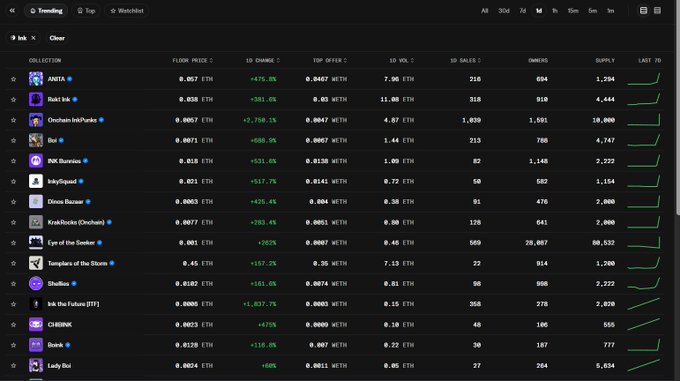Open the KrakRocks (Onchain) collection link
Viewport: 680px width, 381px height.
(x=76, y=222)
